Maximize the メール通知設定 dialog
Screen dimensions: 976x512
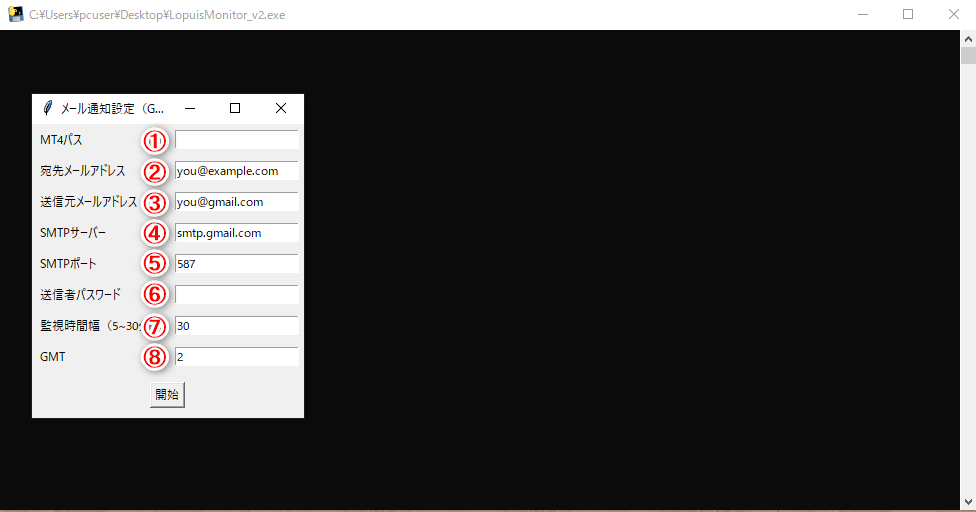[x=235, y=109]
